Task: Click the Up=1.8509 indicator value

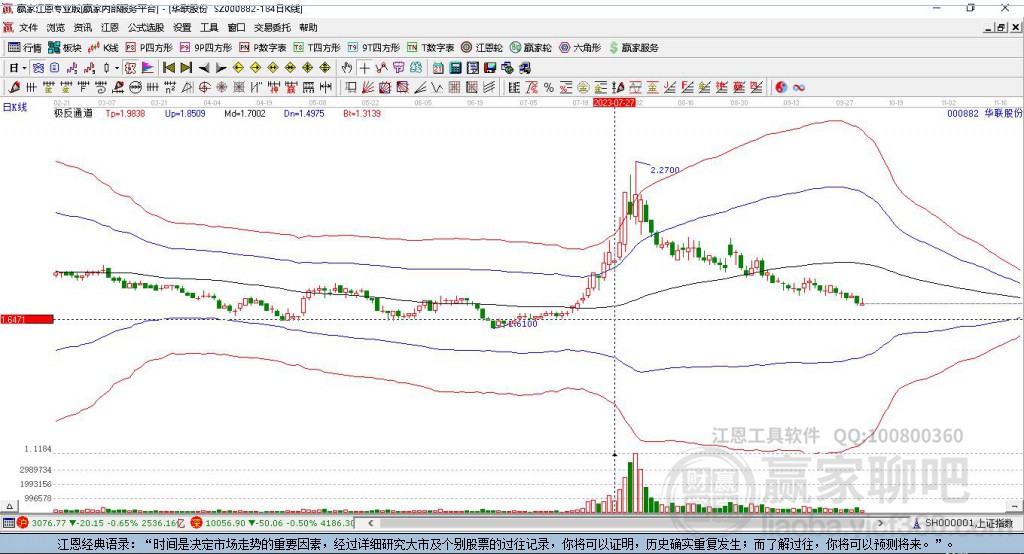Action: point(185,113)
